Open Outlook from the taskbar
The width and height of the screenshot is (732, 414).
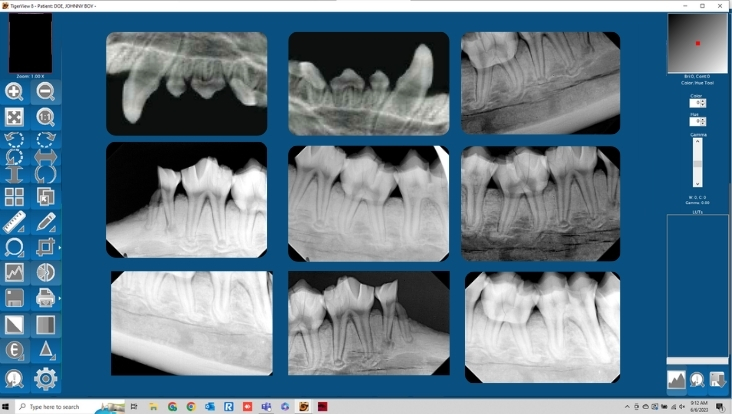coord(210,407)
